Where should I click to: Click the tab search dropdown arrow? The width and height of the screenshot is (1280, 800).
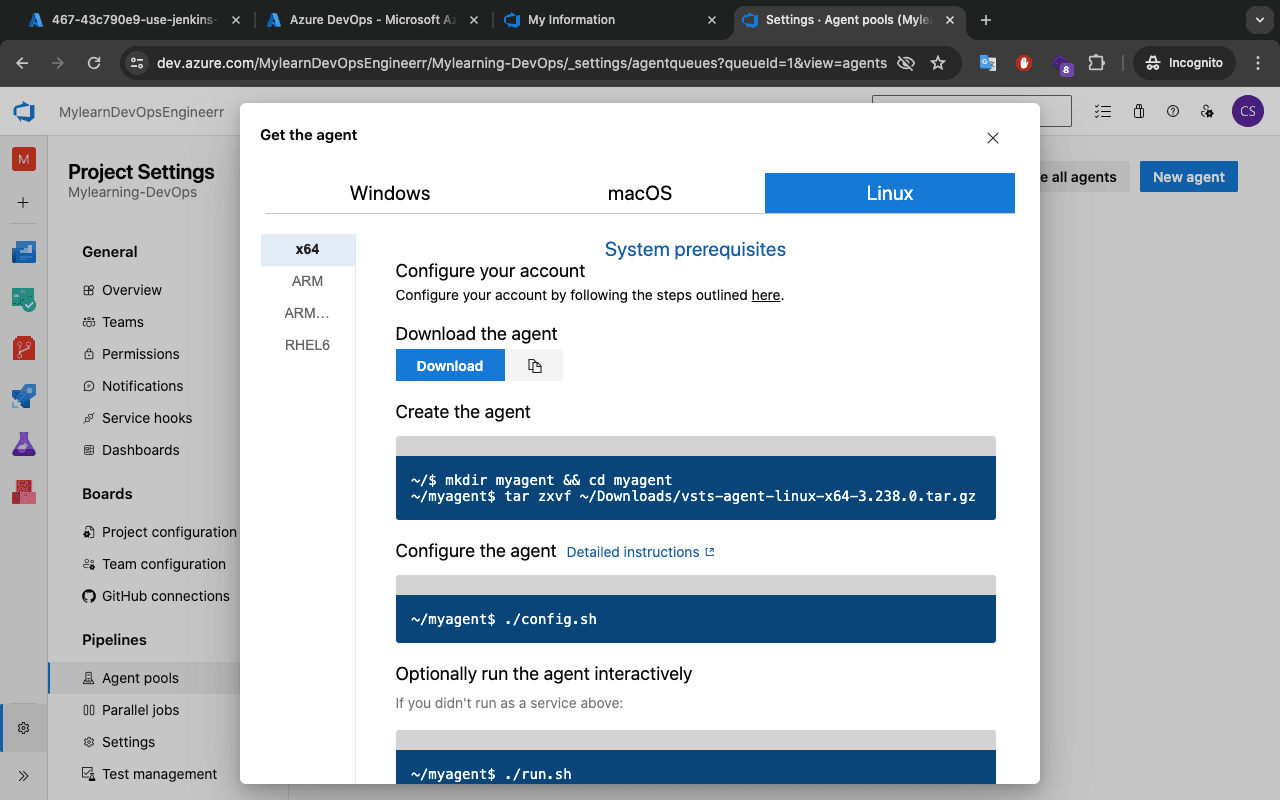click(1258, 20)
